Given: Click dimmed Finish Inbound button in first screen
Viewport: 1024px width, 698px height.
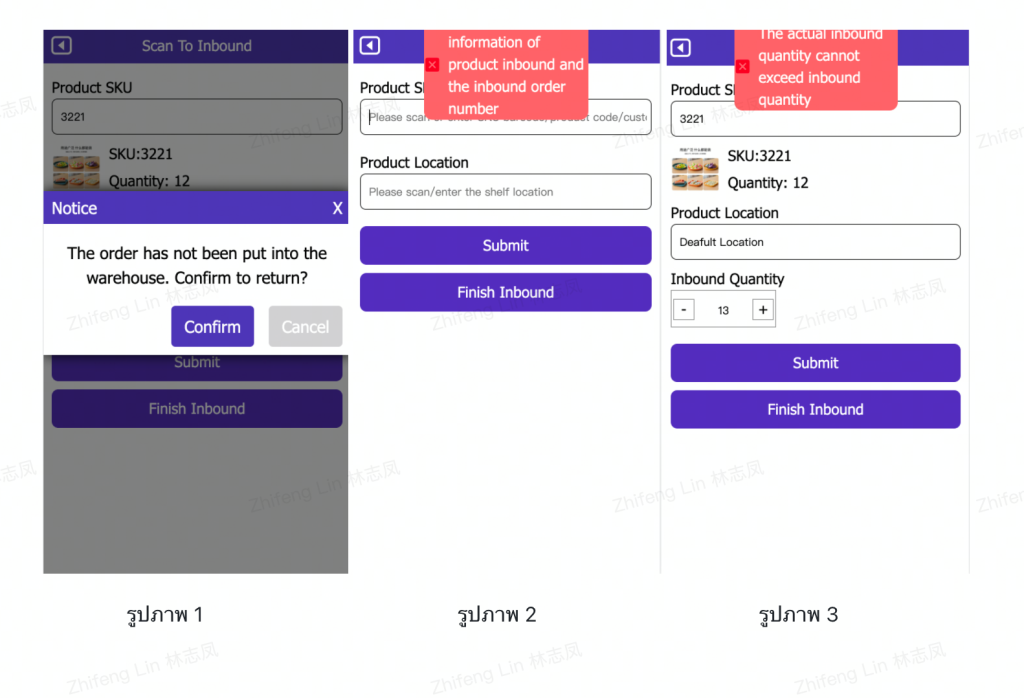Looking at the screenshot, I should (197, 409).
